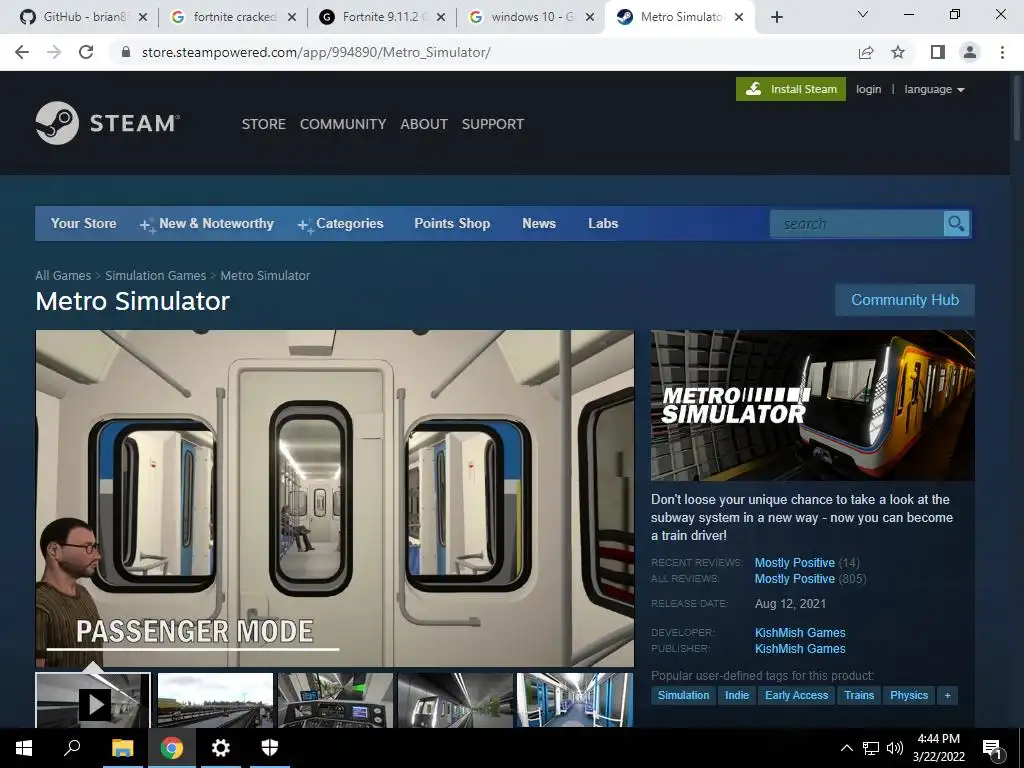
Task: Click the Metro Simulator breadcrumb
Action: click(x=265, y=276)
